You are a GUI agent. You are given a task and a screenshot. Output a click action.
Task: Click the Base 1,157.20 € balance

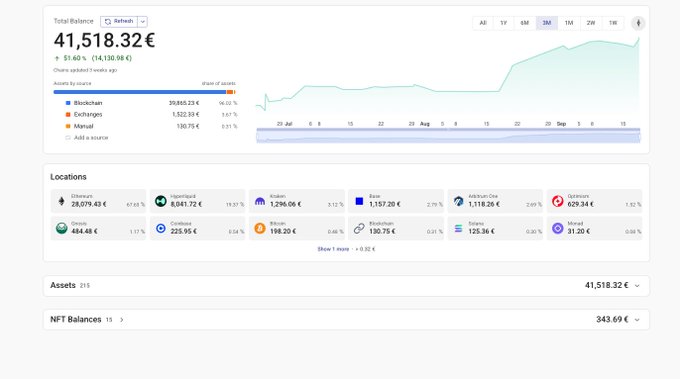(x=385, y=204)
